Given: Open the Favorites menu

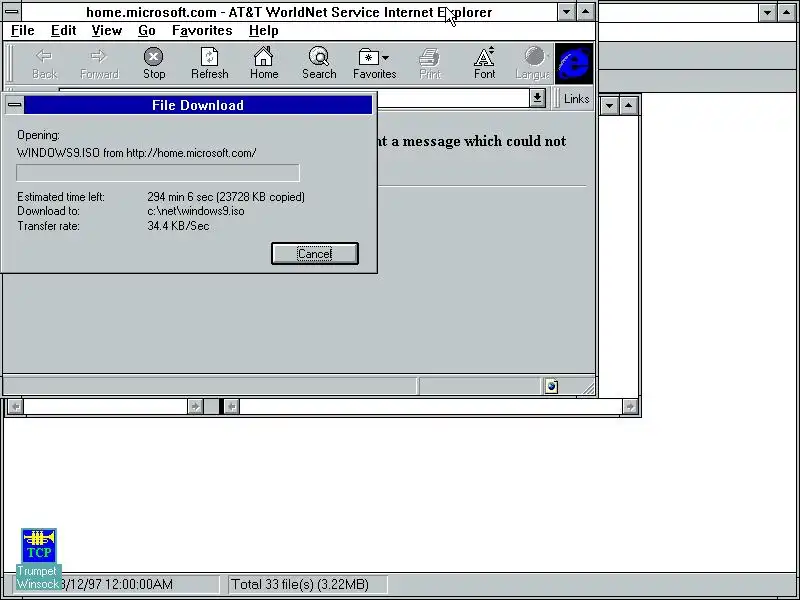Looking at the screenshot, I should [x=202, y=31].
